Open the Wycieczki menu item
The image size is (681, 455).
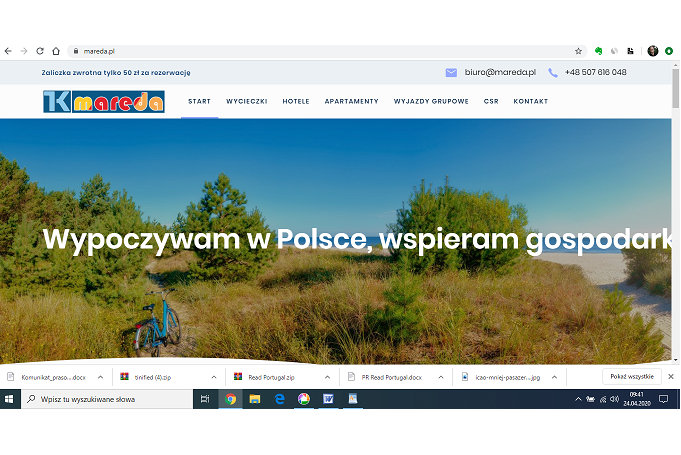point(246,102)
